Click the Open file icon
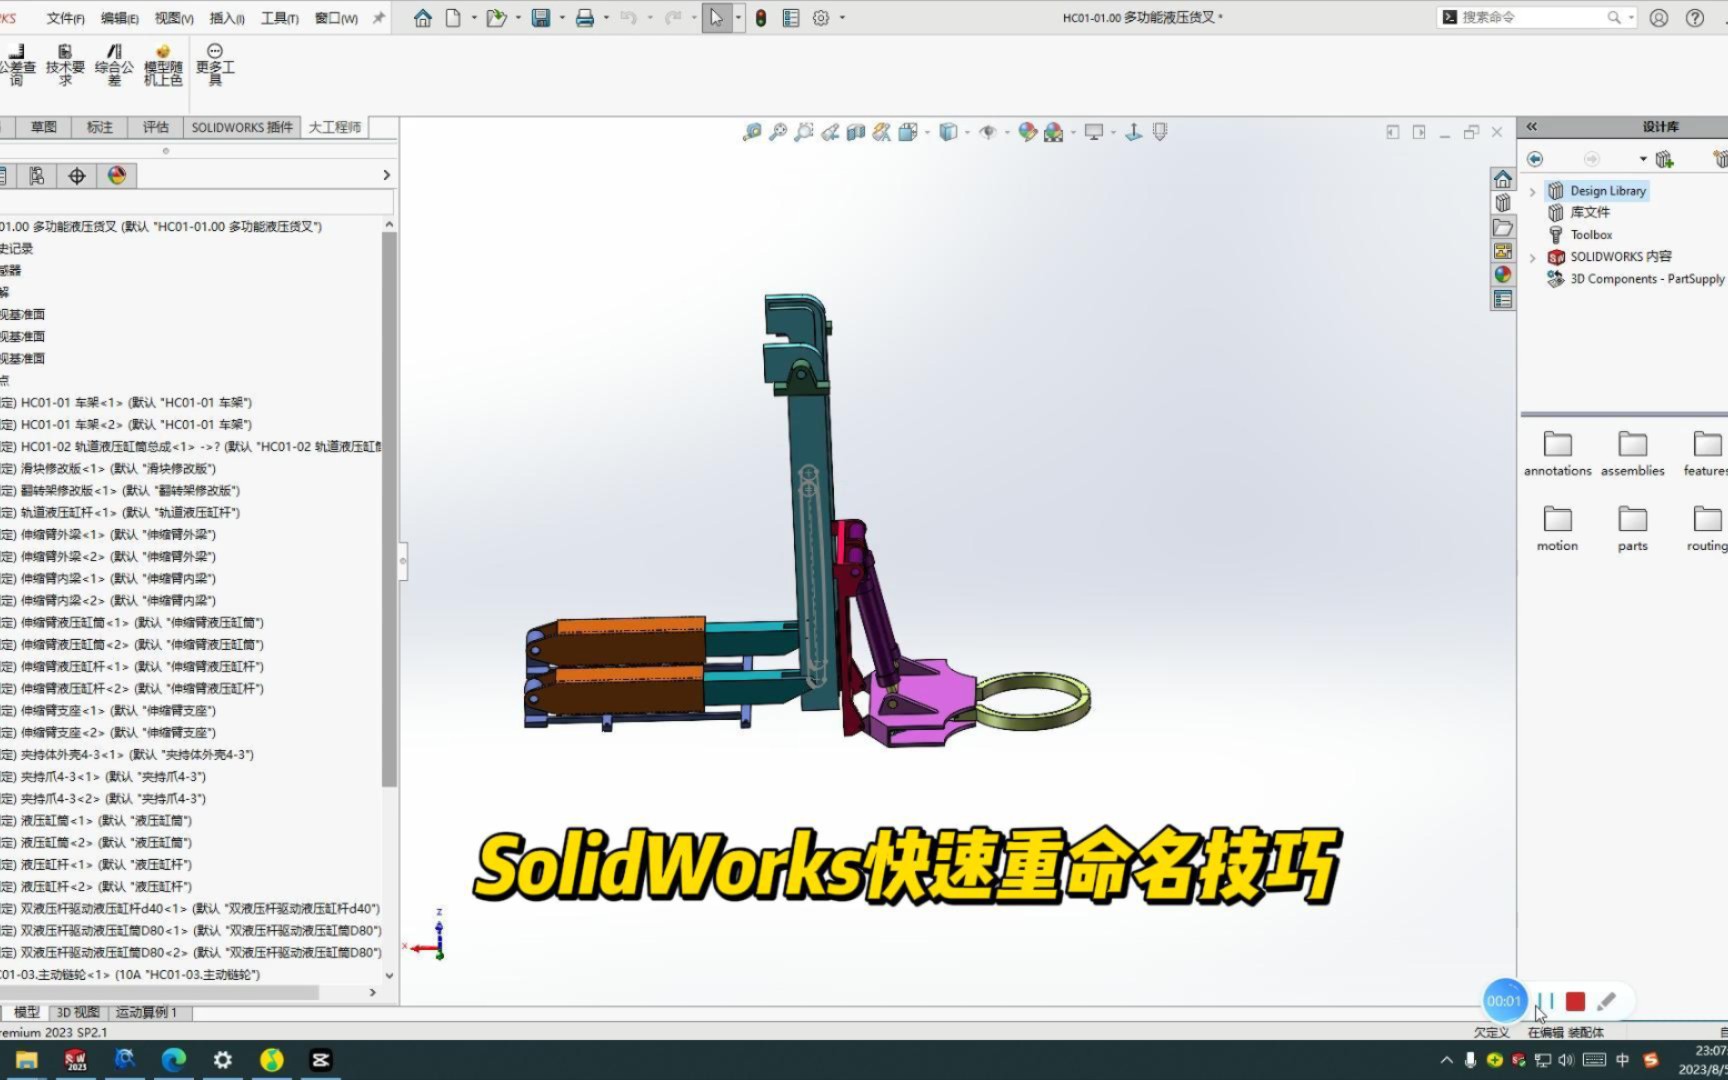This screenshot has width=1728, height=1080. [x=495, y=18]
